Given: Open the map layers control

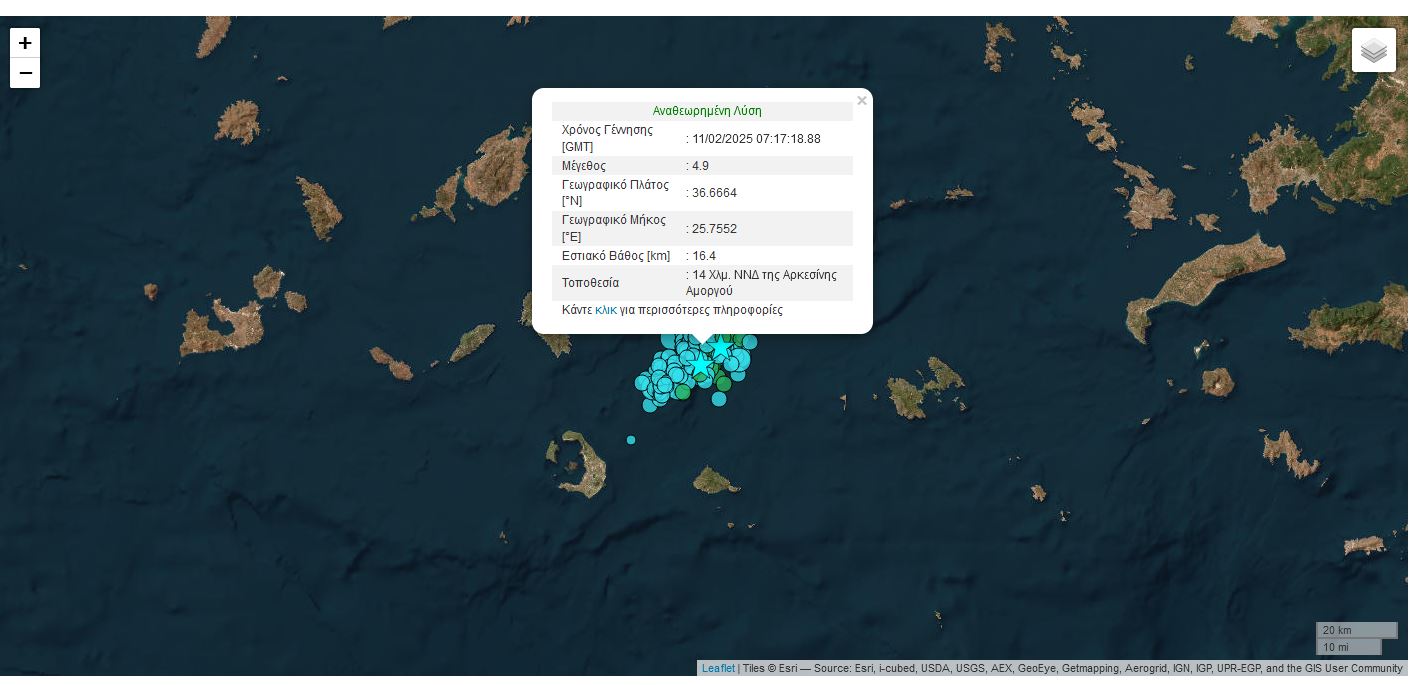Looking at the screenshot, I should (x=1373, y=50).
